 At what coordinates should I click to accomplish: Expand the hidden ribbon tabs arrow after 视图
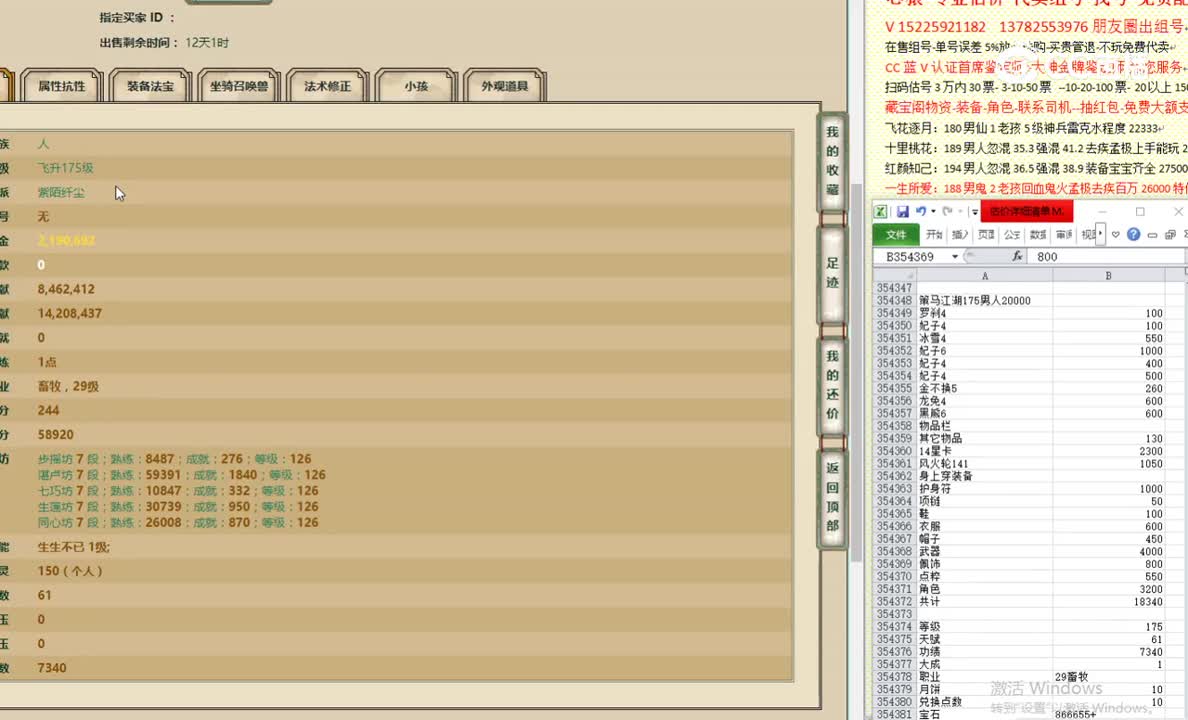pyautogui.click(x=1100, y=234)
